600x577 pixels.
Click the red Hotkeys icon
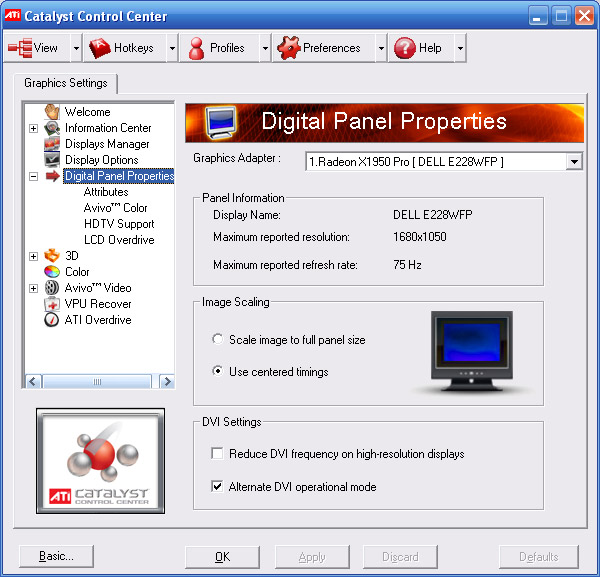tap(99, 48)
